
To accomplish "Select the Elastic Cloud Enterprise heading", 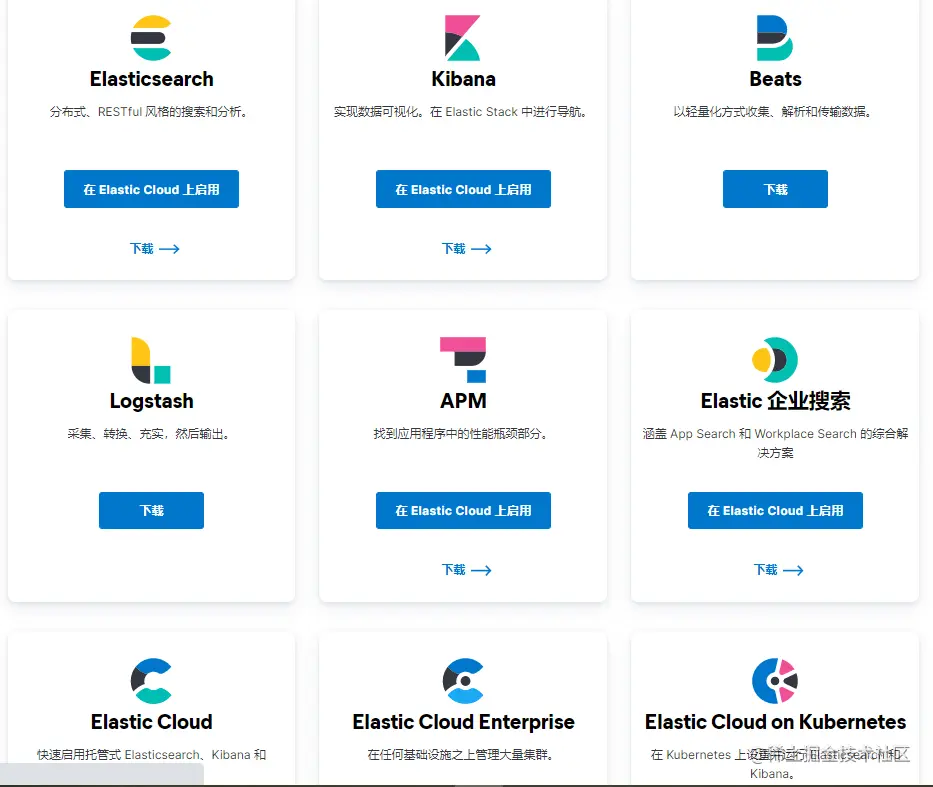I will 463,722.
